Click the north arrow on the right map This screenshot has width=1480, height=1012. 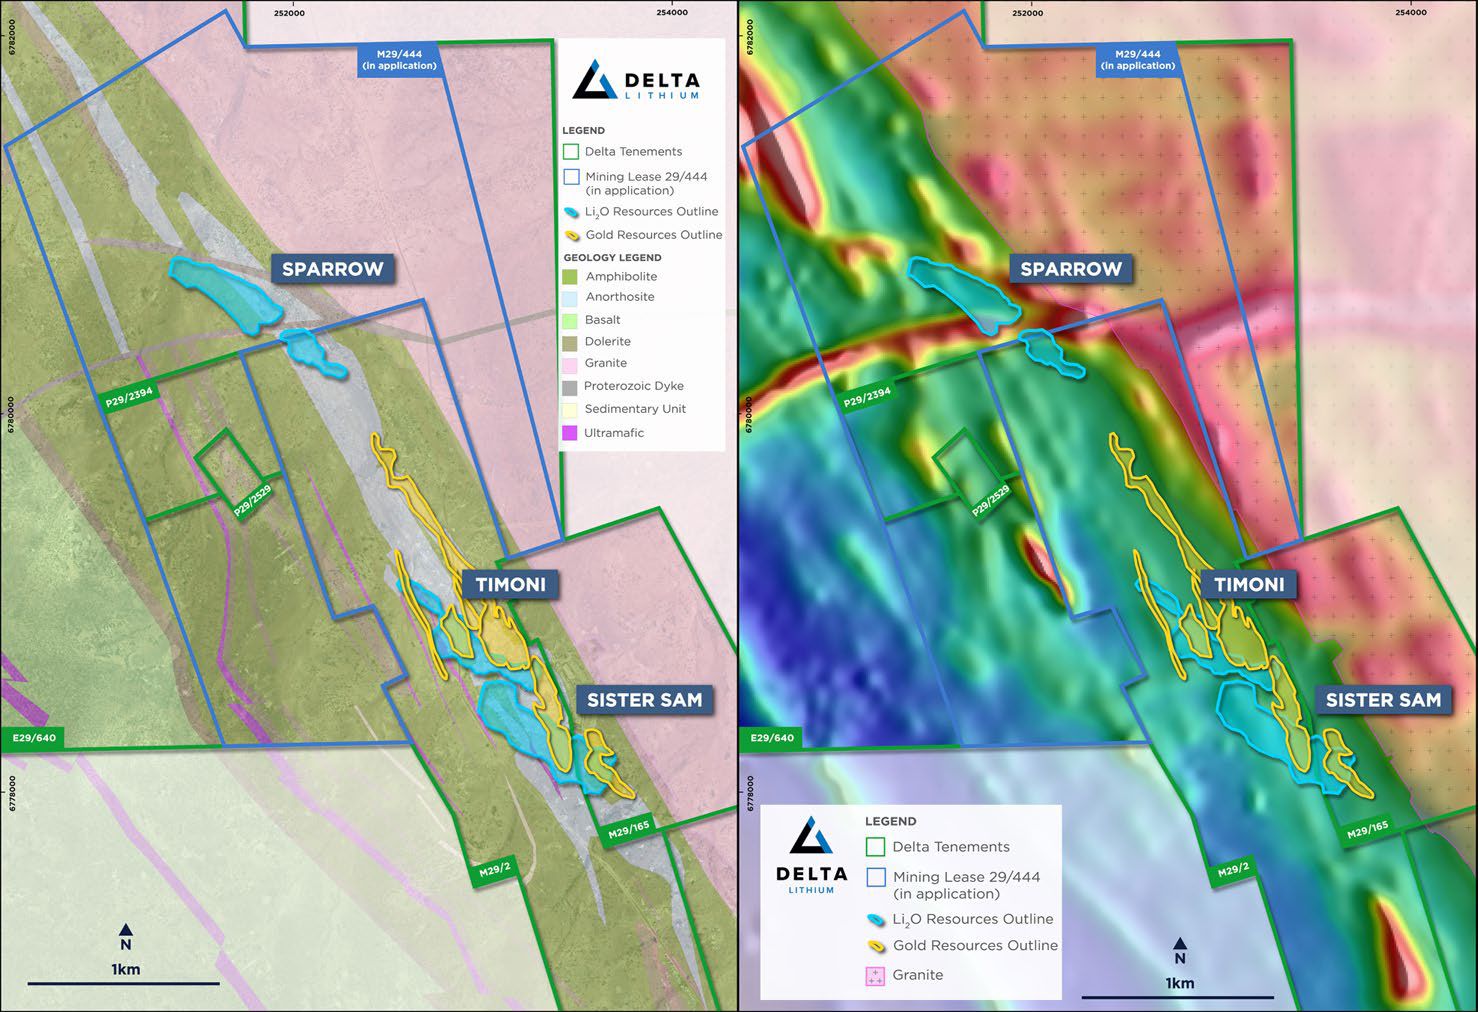click(x=1180, y=950)
